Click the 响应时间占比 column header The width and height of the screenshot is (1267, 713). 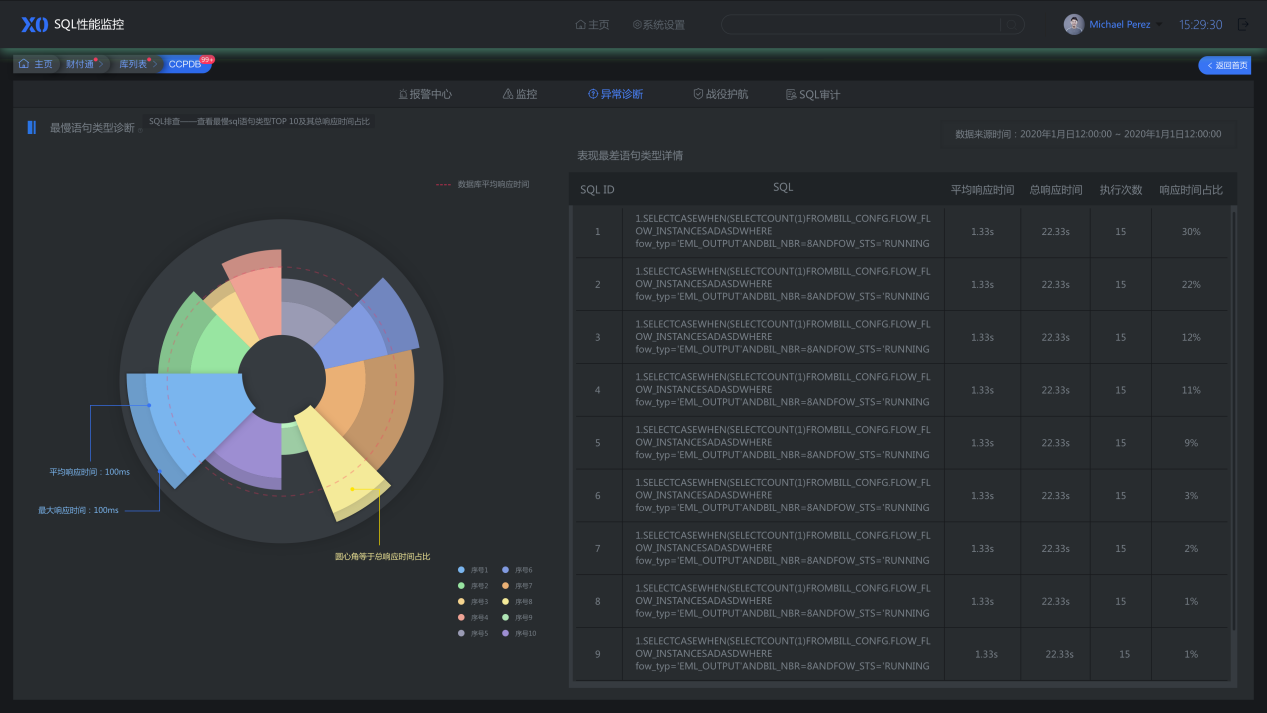[1191, 190]
